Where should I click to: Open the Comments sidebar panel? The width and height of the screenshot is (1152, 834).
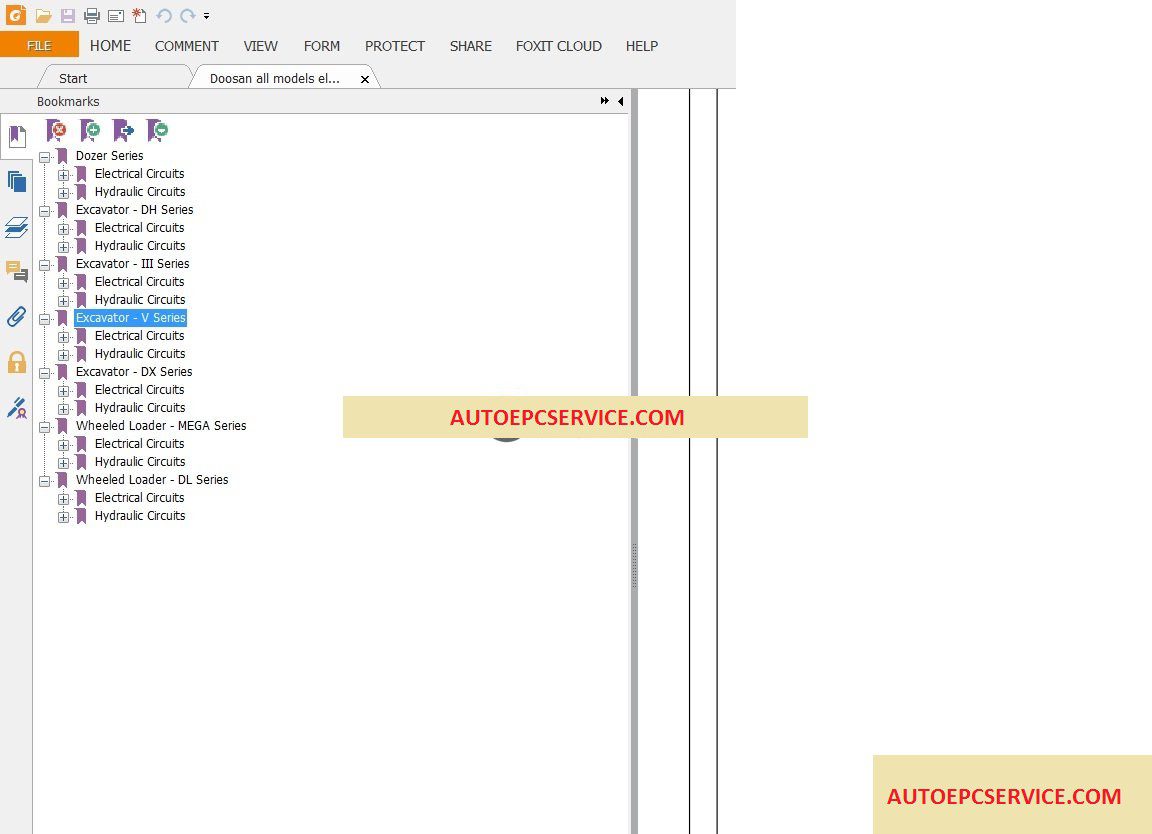pyautogui.click(x=17, y=271)
